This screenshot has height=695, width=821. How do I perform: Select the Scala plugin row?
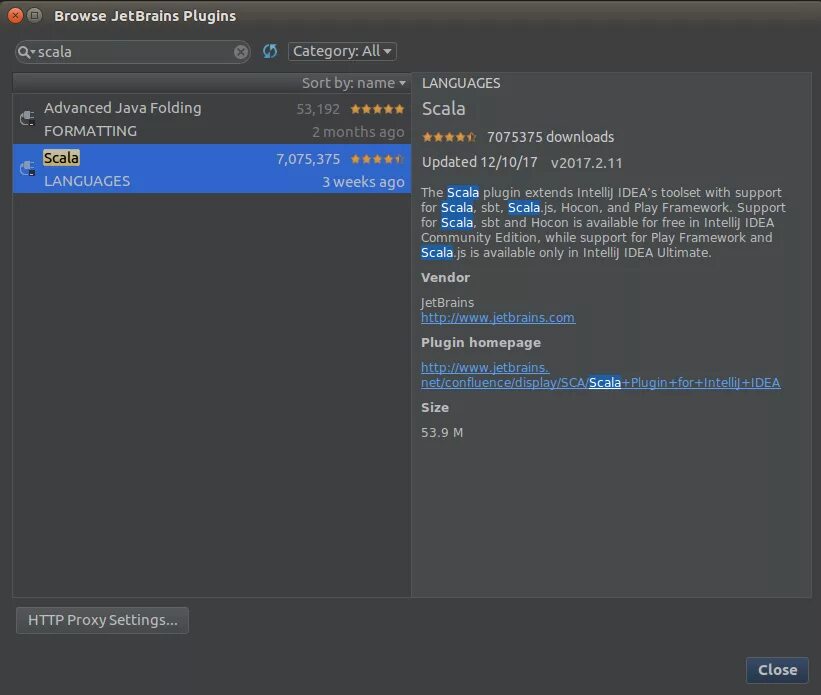[x=212, y=169]
